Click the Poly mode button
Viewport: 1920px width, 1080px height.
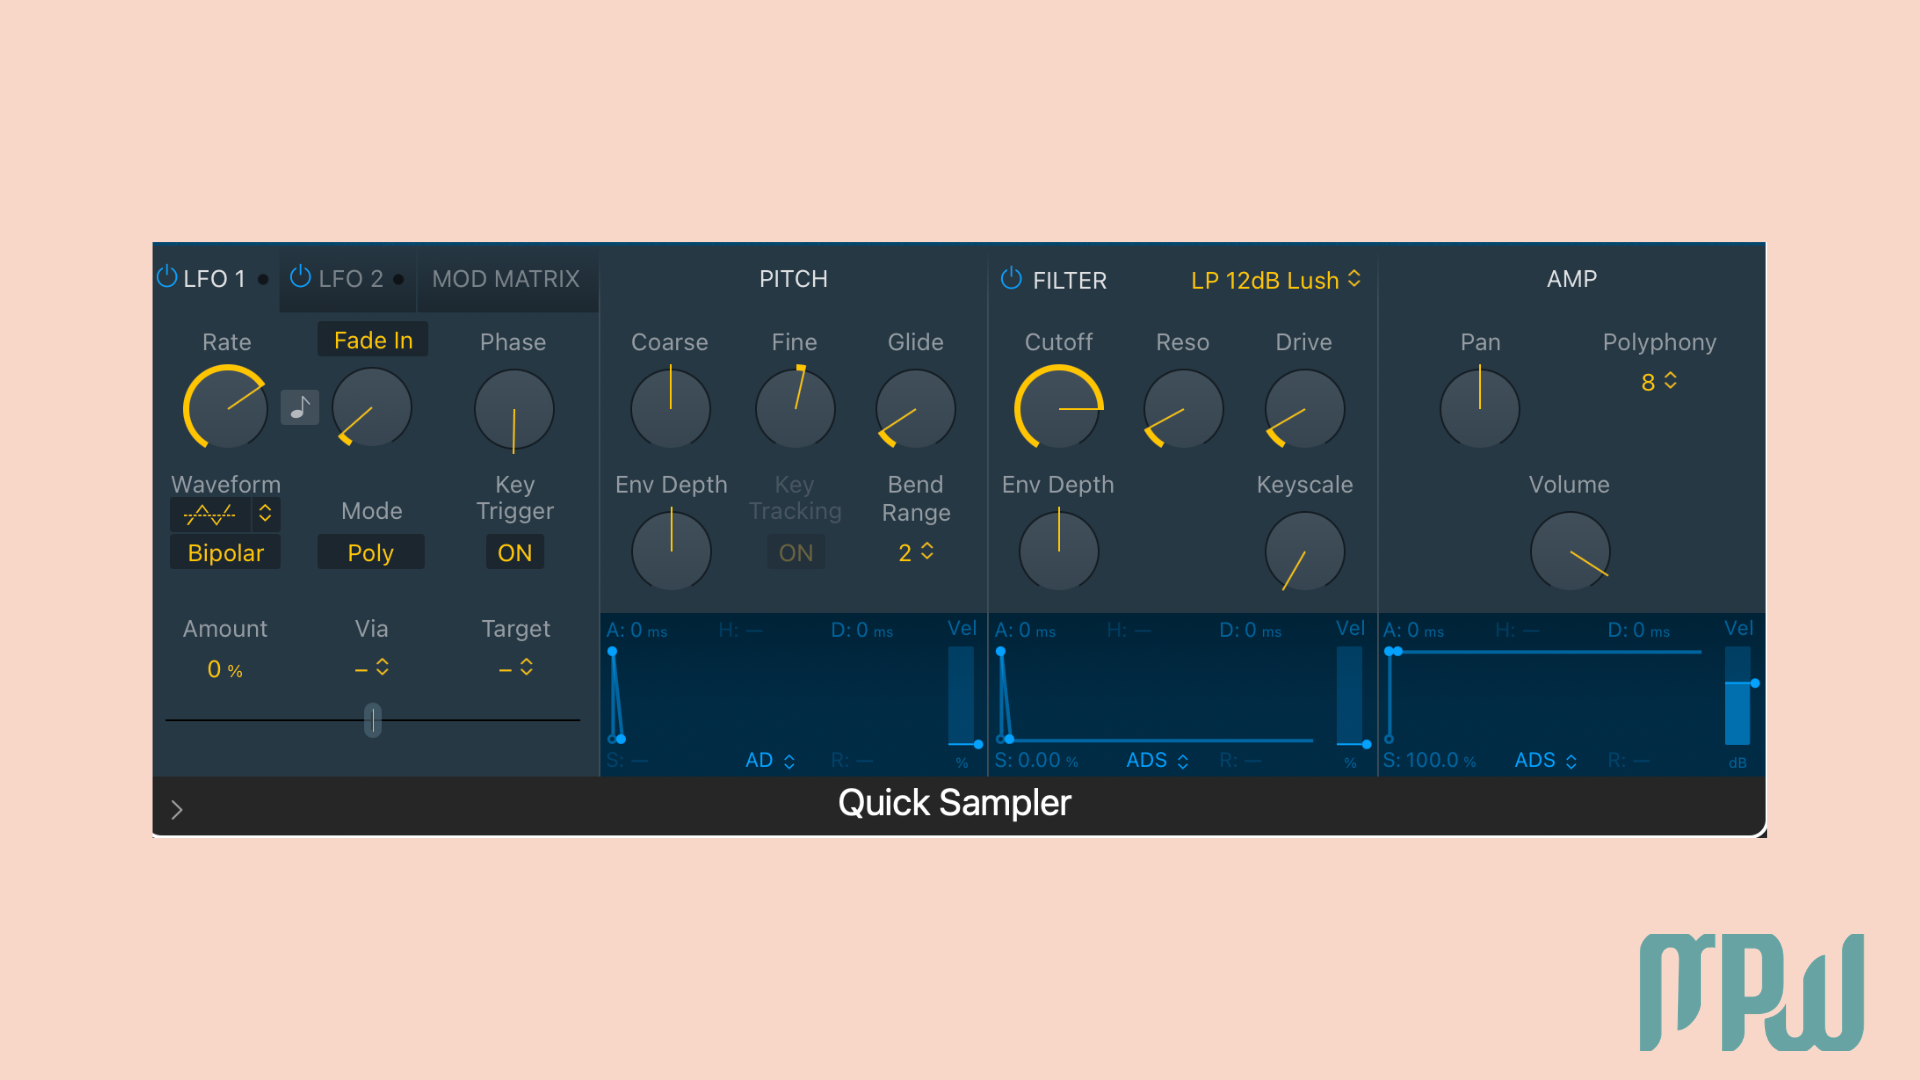pos(370,551)
